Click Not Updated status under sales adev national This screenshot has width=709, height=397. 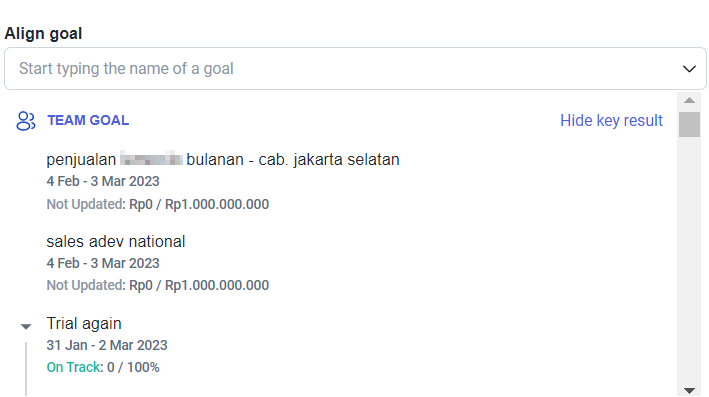pyautogui.click(x=85, y=285)
